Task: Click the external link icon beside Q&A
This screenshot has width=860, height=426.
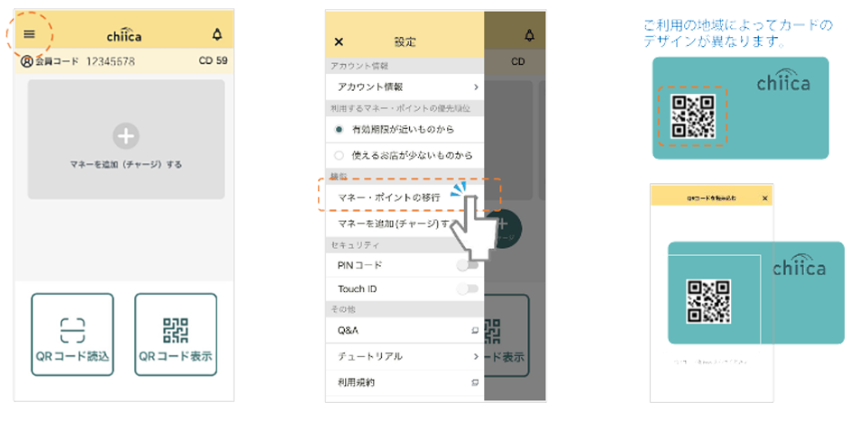Action: tap(475, 331)
